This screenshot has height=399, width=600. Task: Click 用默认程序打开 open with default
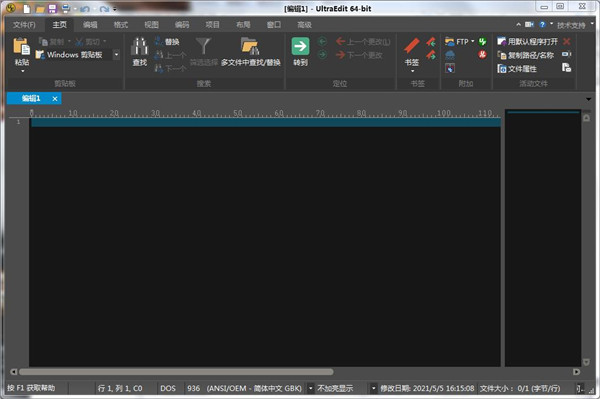click(x=527, y=42)
